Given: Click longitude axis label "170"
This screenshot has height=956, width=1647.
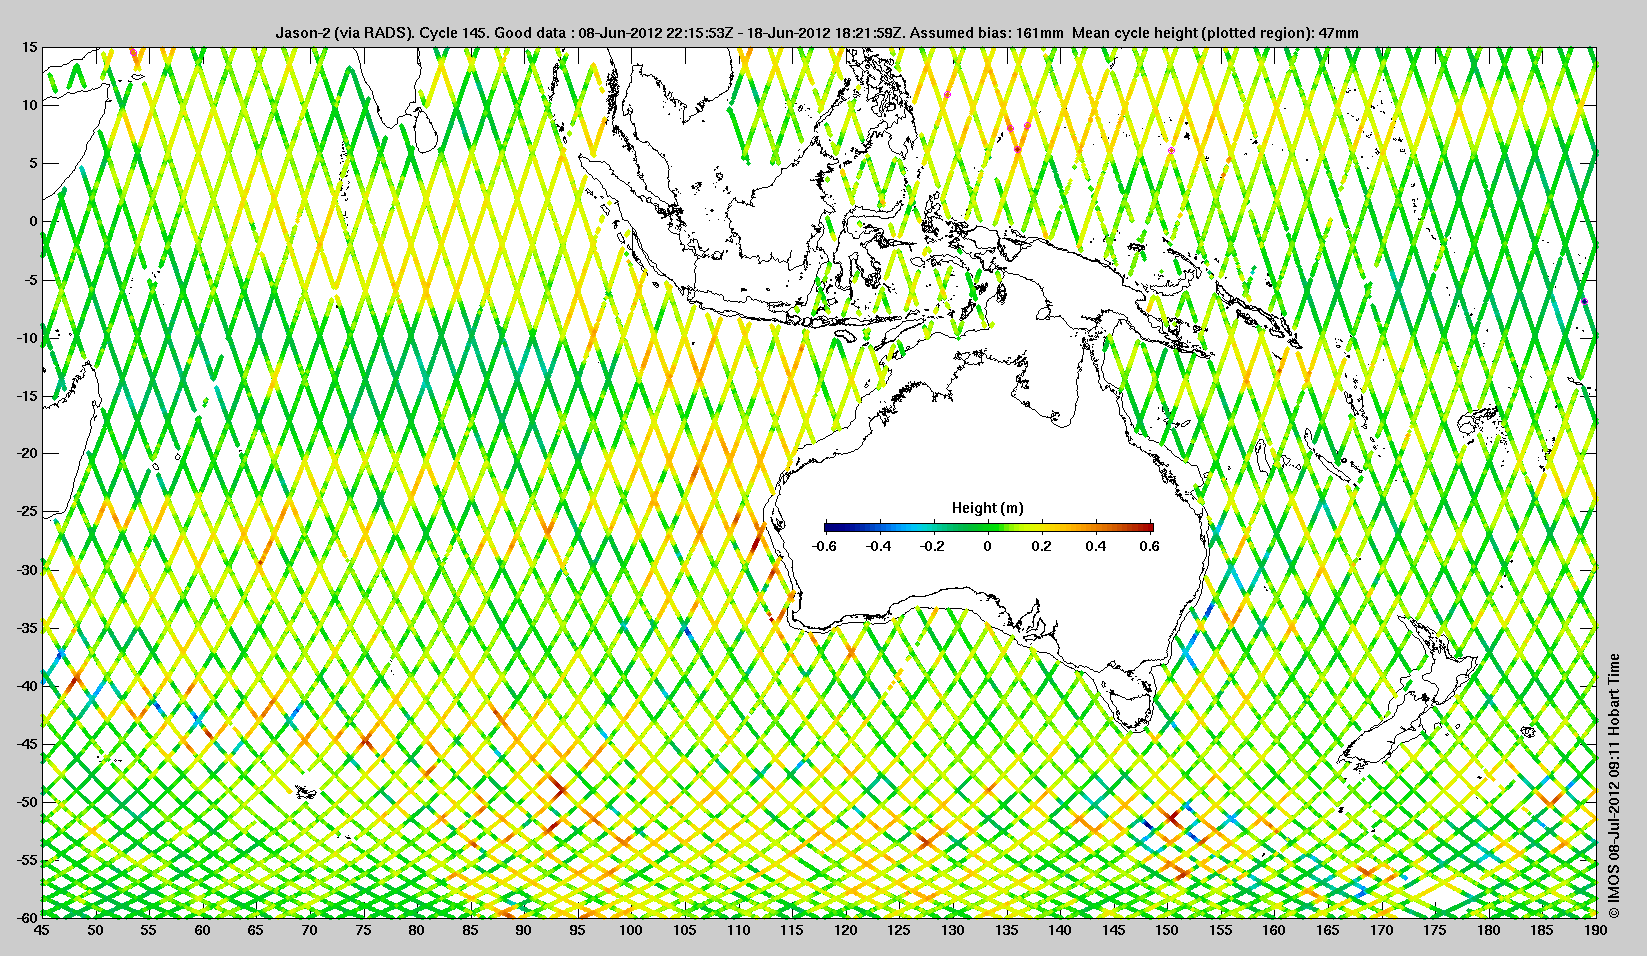Looking at the screenshot, I should 1382,930.
